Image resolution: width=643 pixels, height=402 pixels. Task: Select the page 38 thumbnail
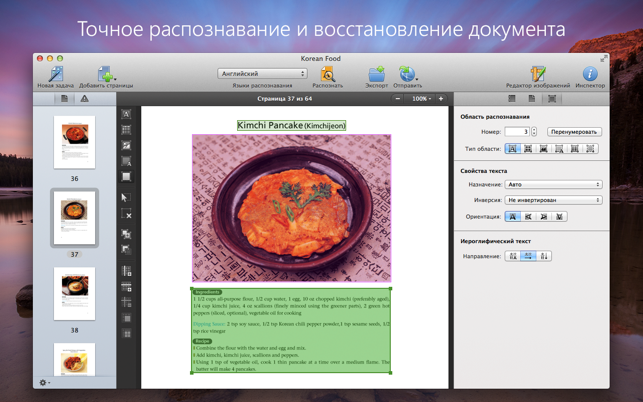75,294
